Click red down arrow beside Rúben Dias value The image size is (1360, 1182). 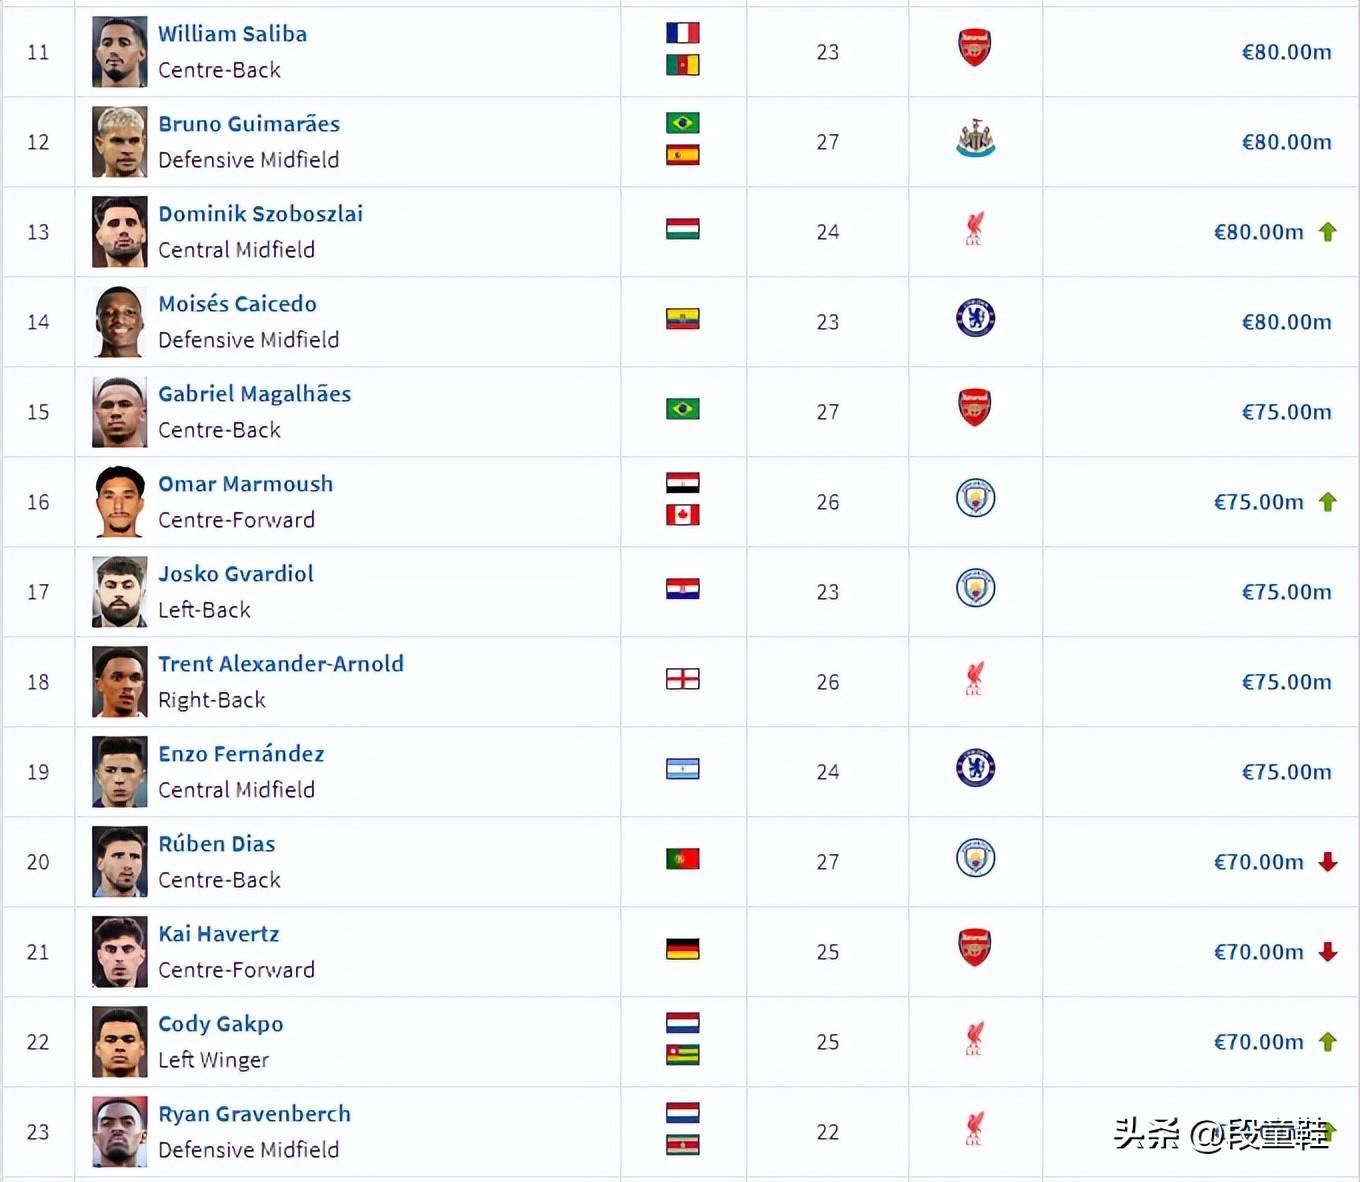(1328, 862)
